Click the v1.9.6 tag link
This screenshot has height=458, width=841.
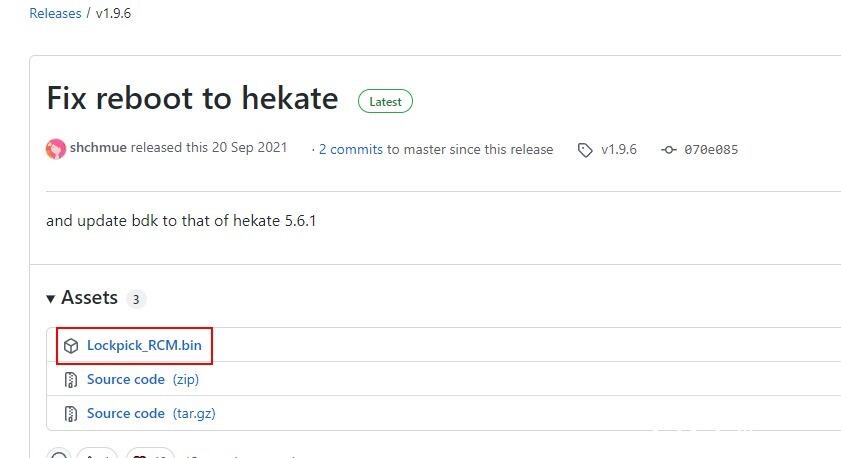click(618, 149)
